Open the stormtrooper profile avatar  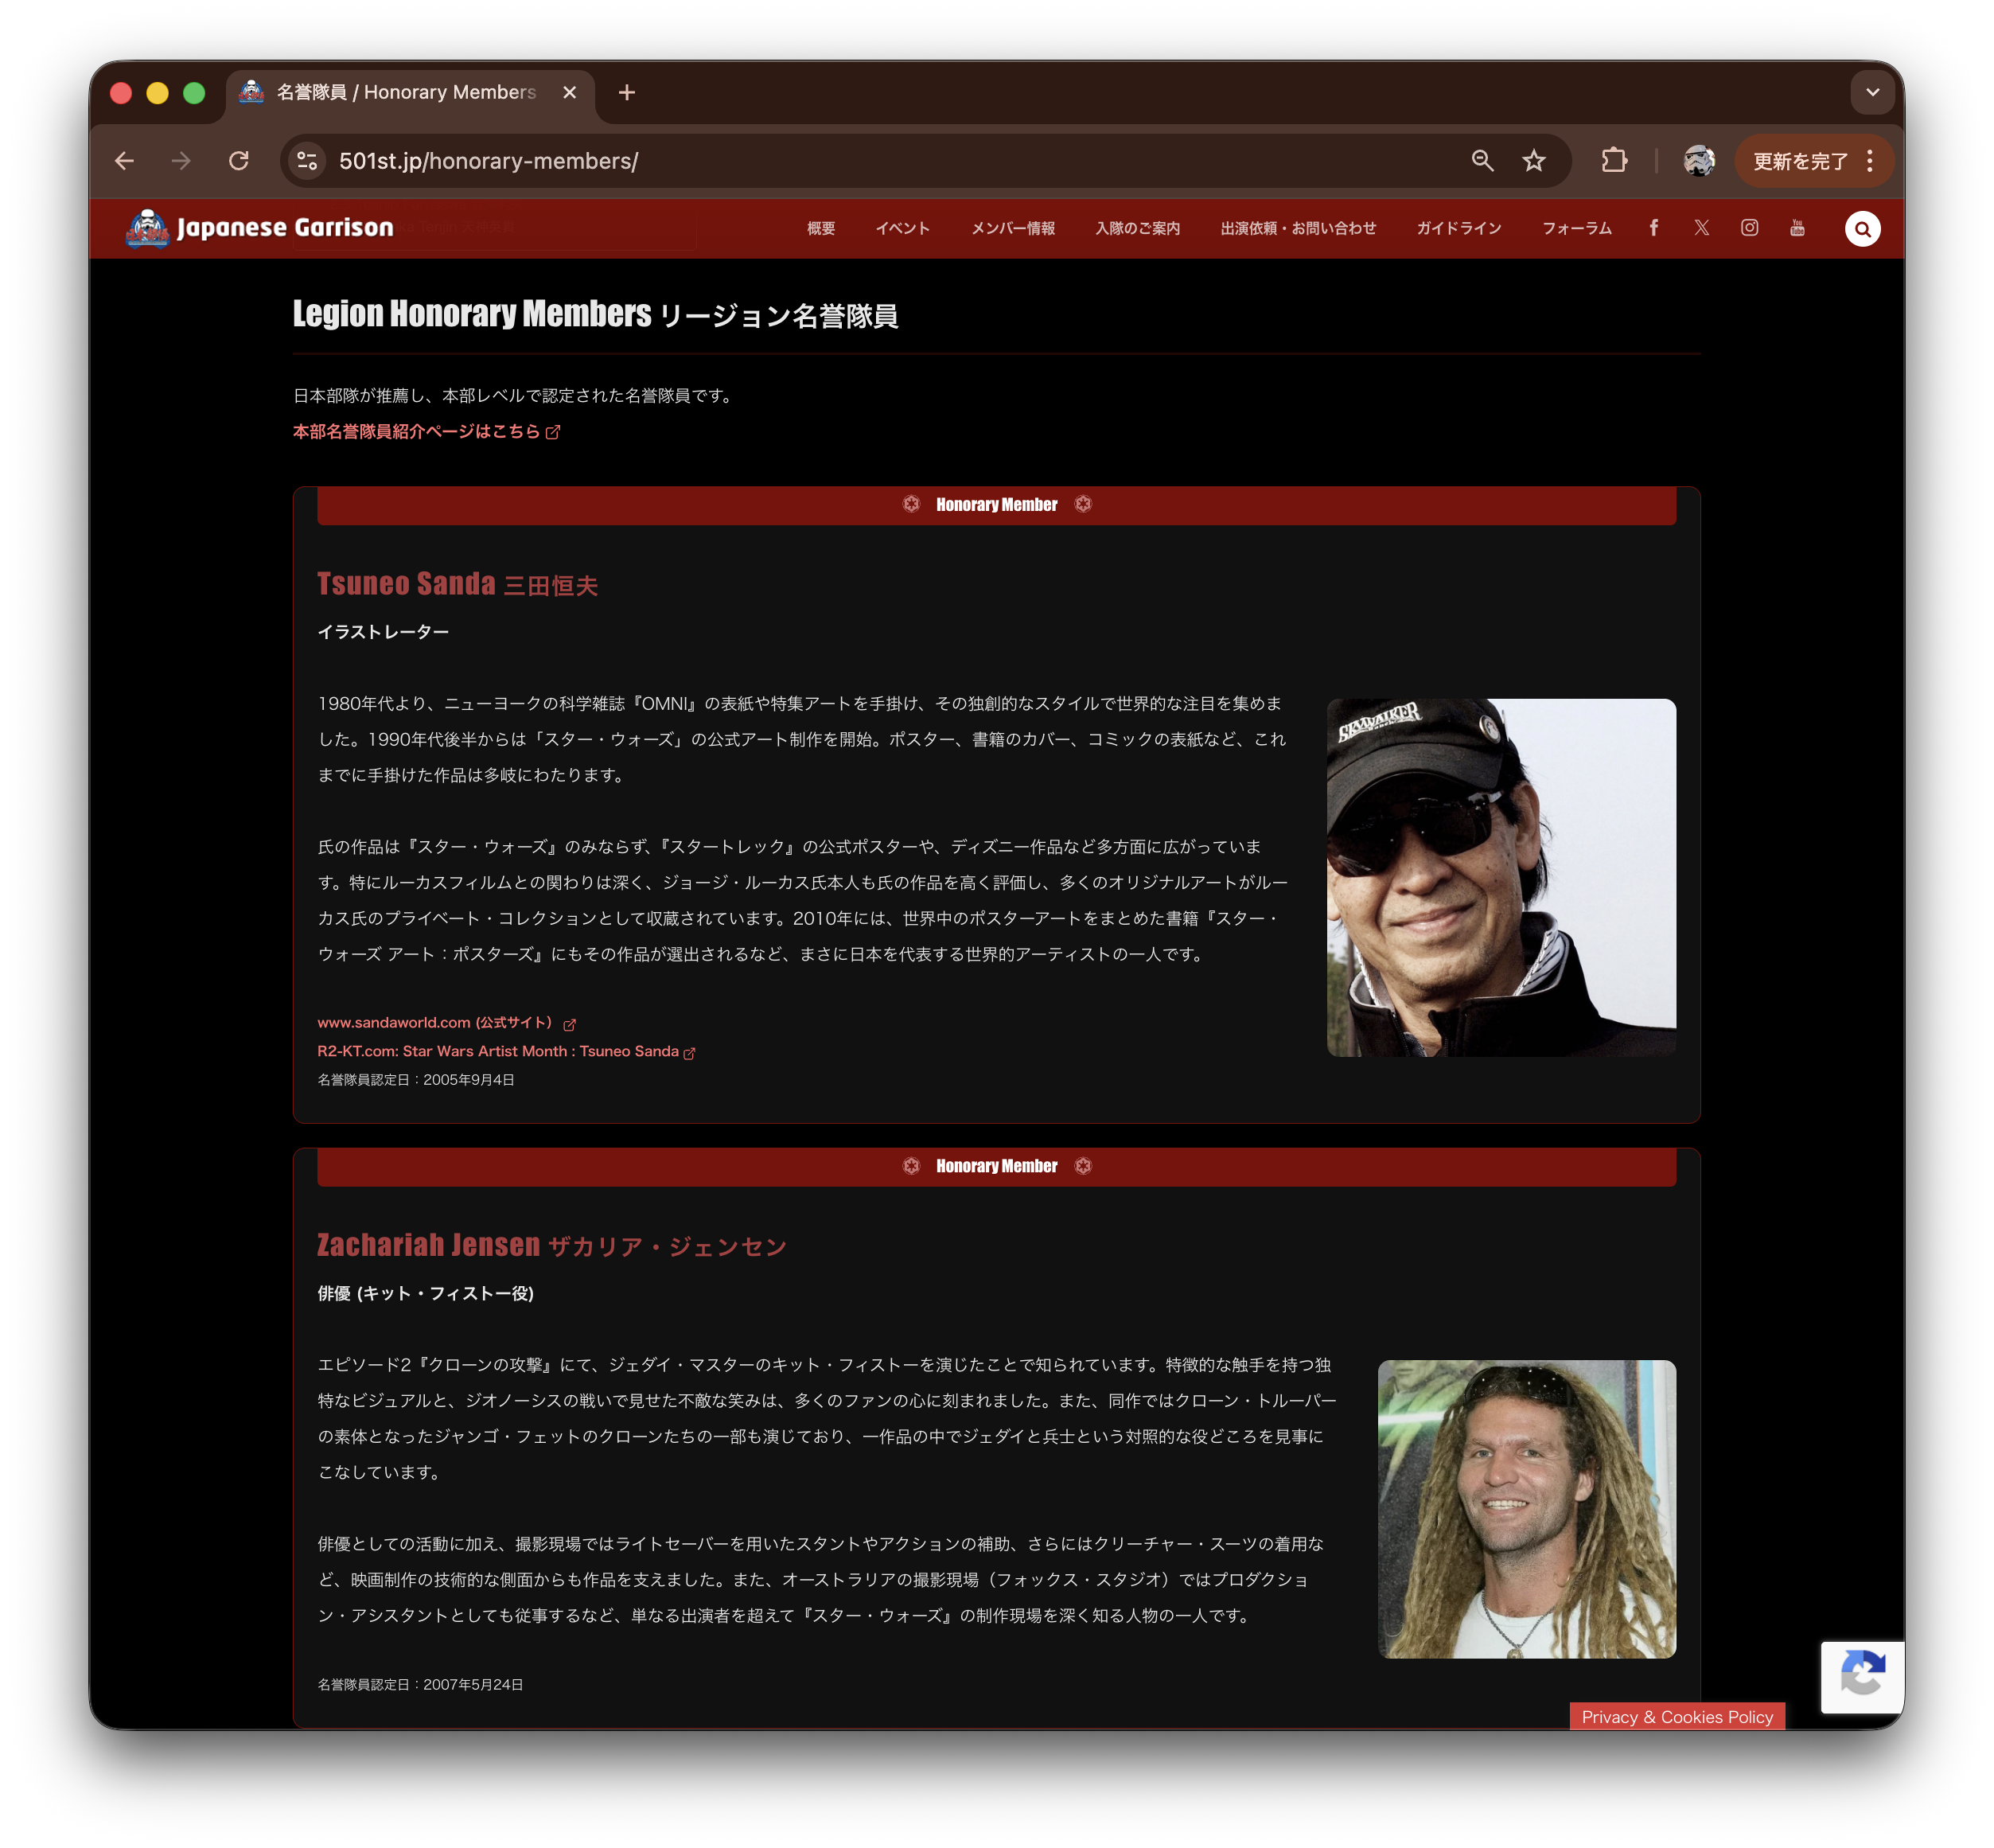click(1698, 161)
